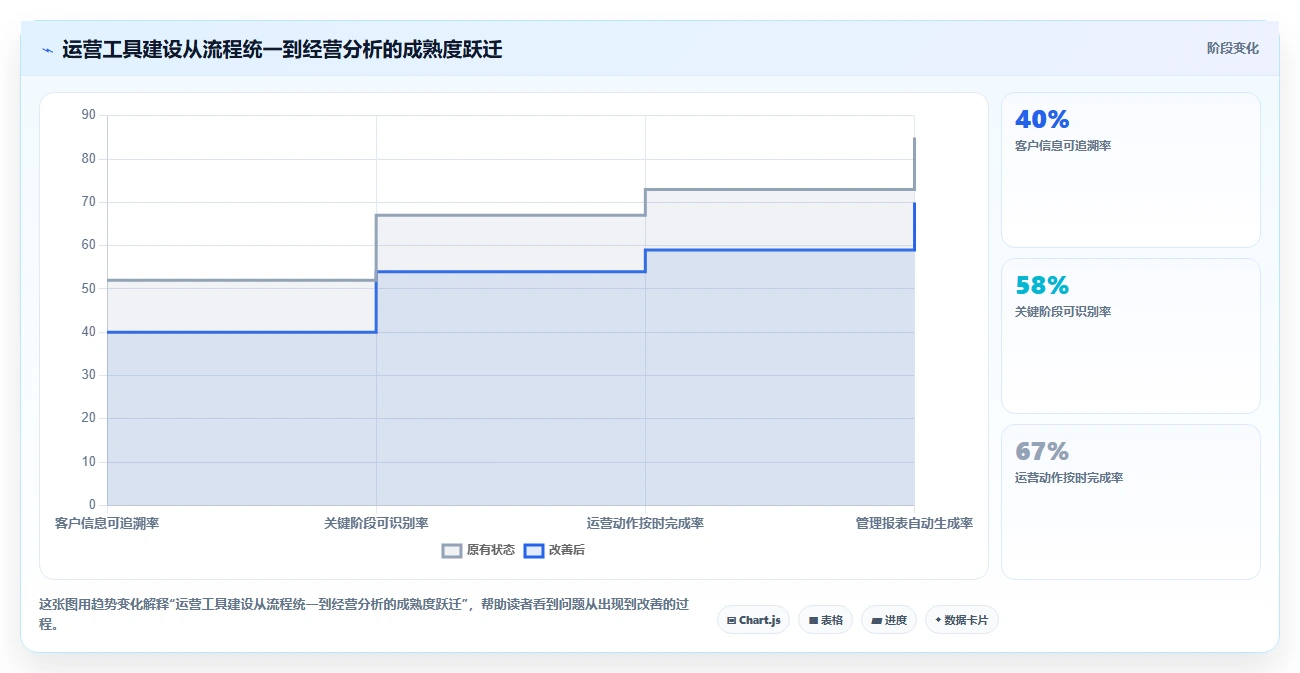Toggle the 原有状态 legend entry
Image resolution: width=1300 pixels, height=673 pixels.
click(478, 550)
